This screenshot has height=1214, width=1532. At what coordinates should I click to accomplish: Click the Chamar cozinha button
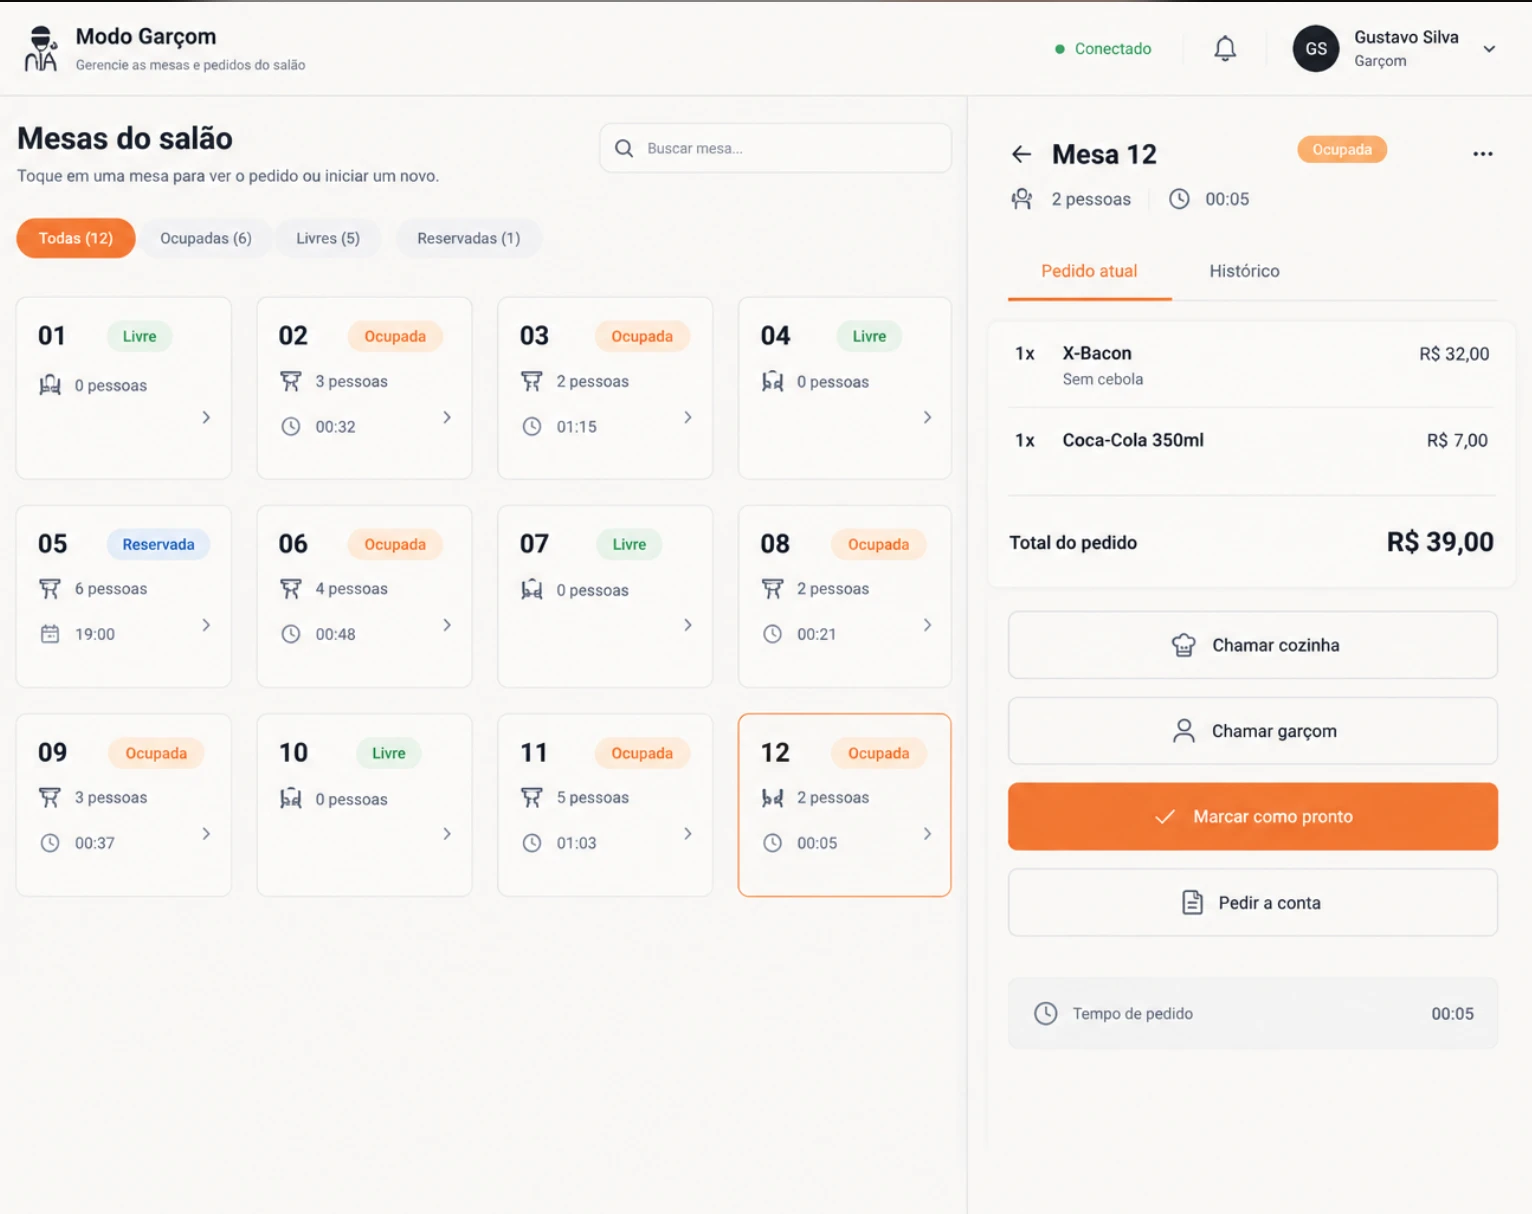(1253, 645)
